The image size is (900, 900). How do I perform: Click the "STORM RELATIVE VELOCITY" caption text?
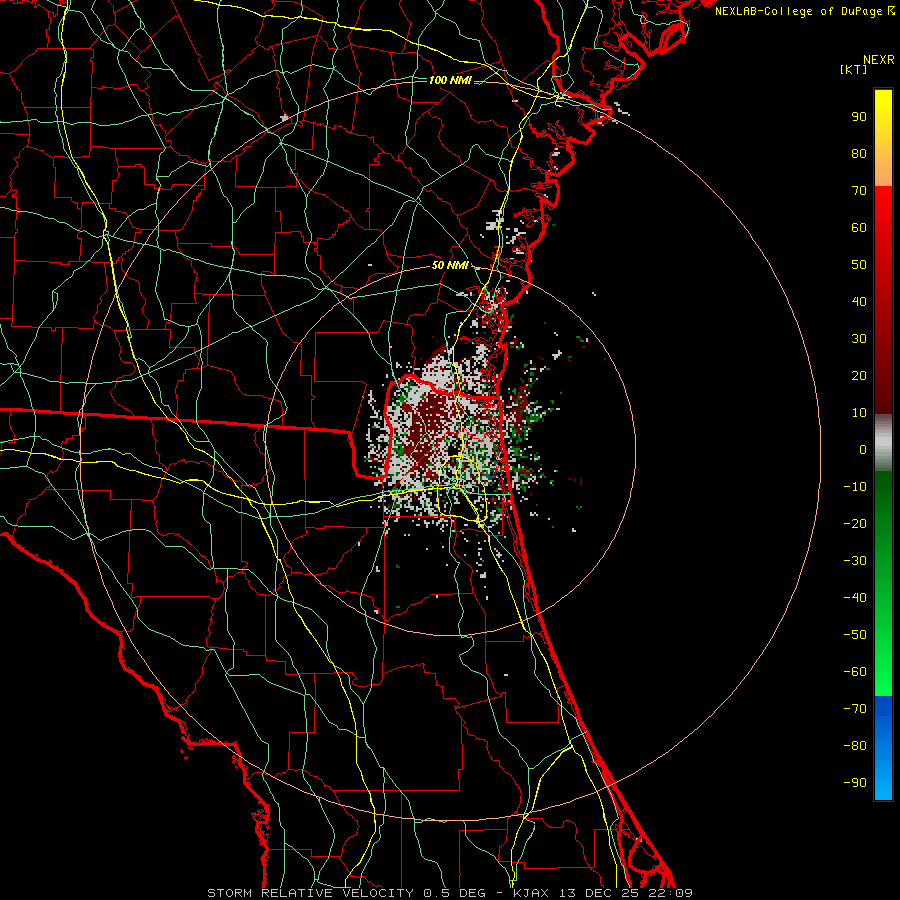(x=311, y=893)
